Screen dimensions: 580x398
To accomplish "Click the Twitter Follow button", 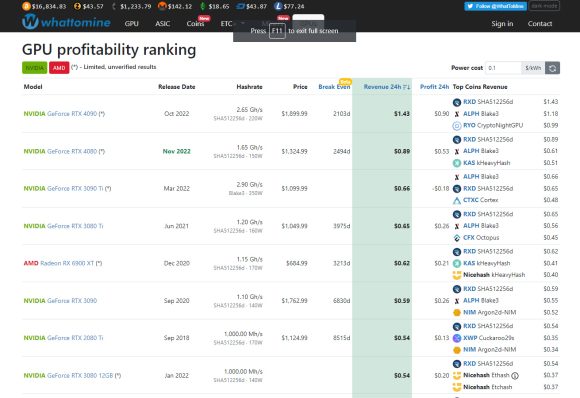I will coord(495,6).
